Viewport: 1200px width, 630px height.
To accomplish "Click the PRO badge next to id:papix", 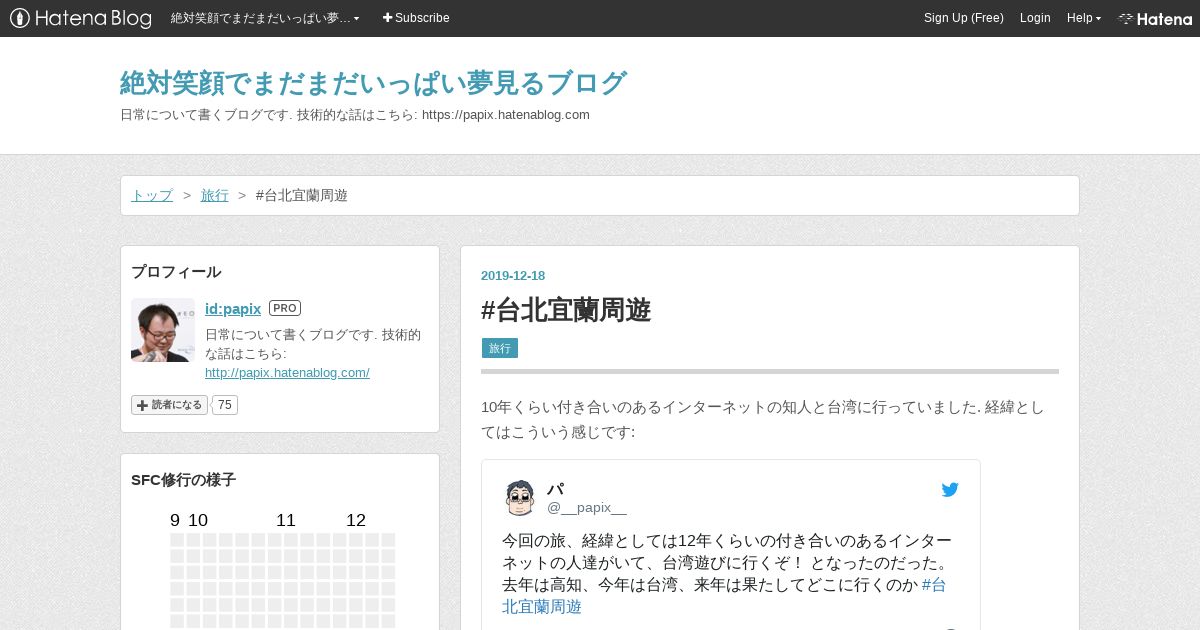I will (285, 308).
